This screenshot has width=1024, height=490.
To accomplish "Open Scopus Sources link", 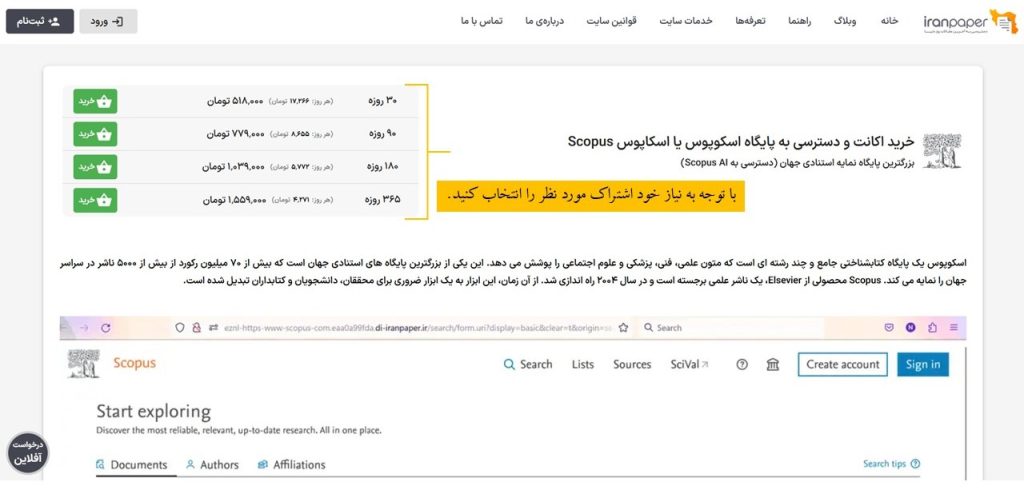I will pos(632,365).
